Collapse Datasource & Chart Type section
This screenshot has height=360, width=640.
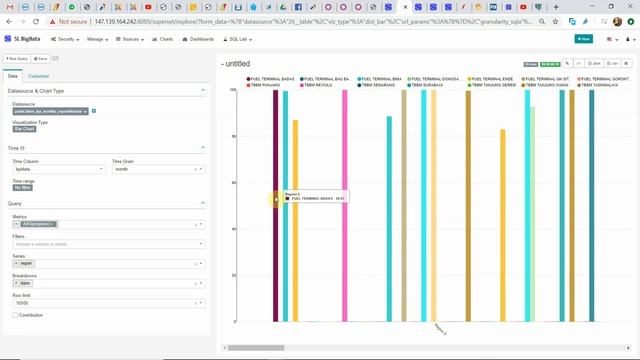click(203, 90)
